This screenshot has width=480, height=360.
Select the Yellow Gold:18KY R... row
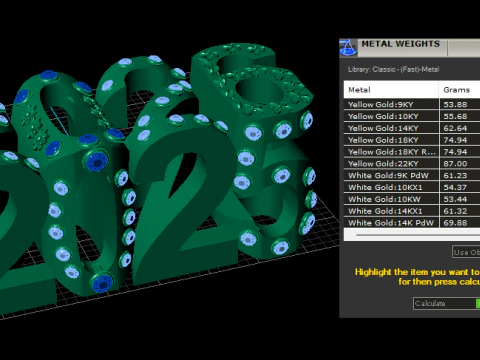tap(412, 152)
